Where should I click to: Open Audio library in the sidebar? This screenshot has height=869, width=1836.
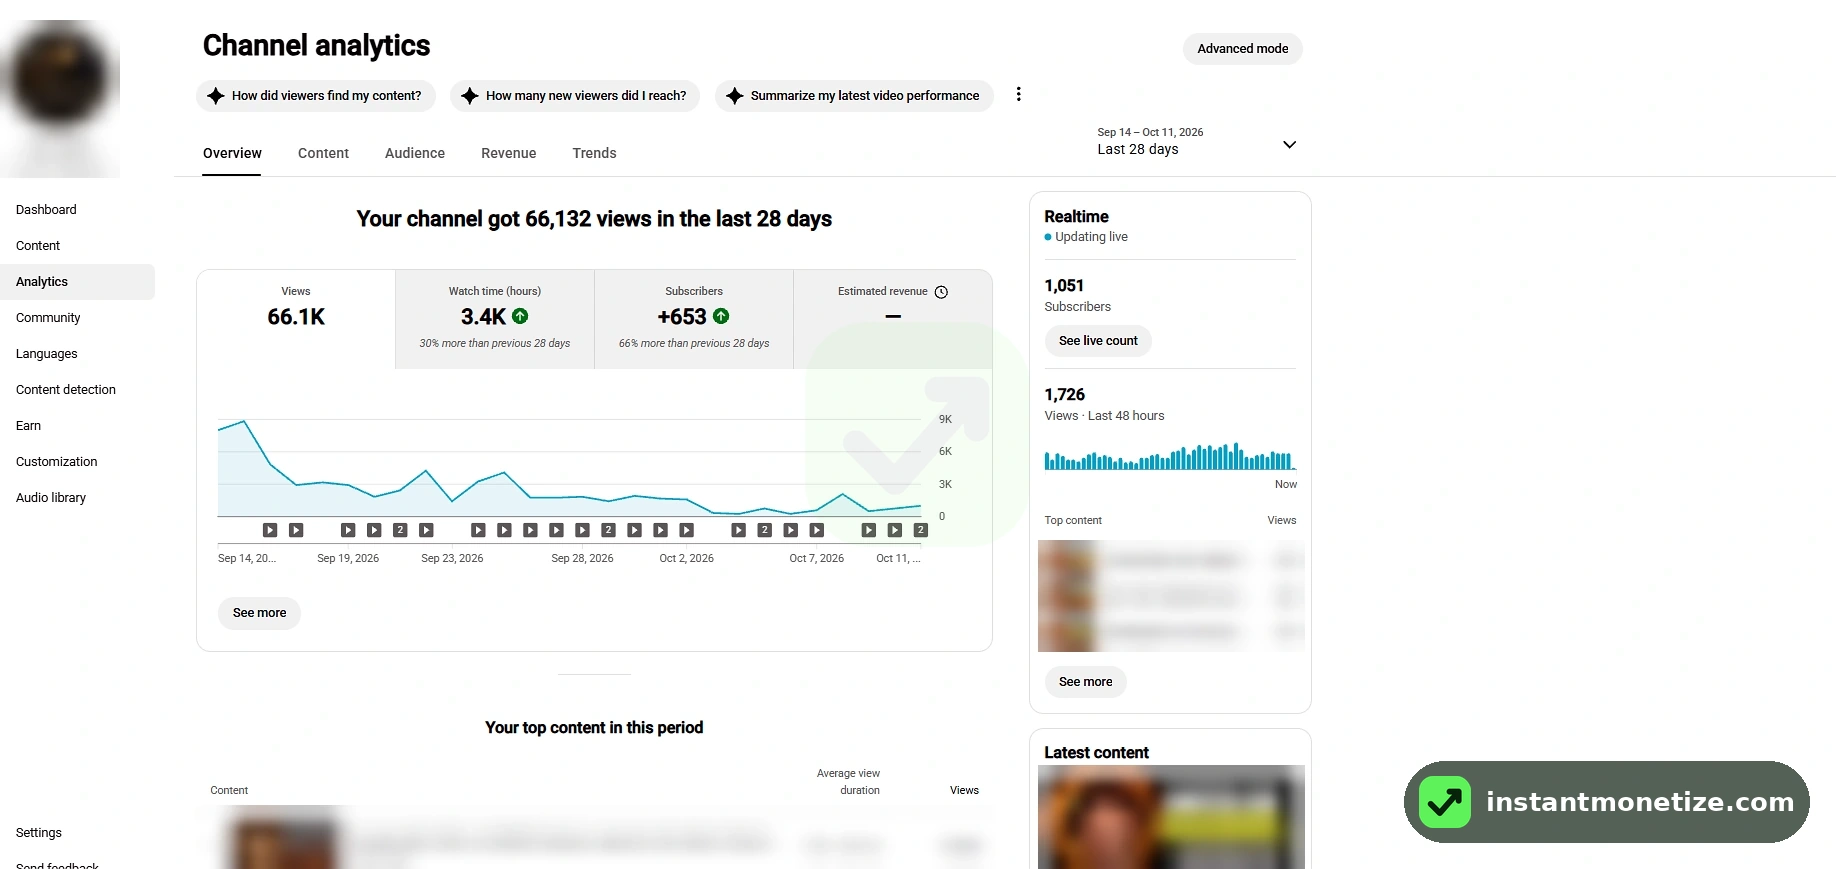78,498
